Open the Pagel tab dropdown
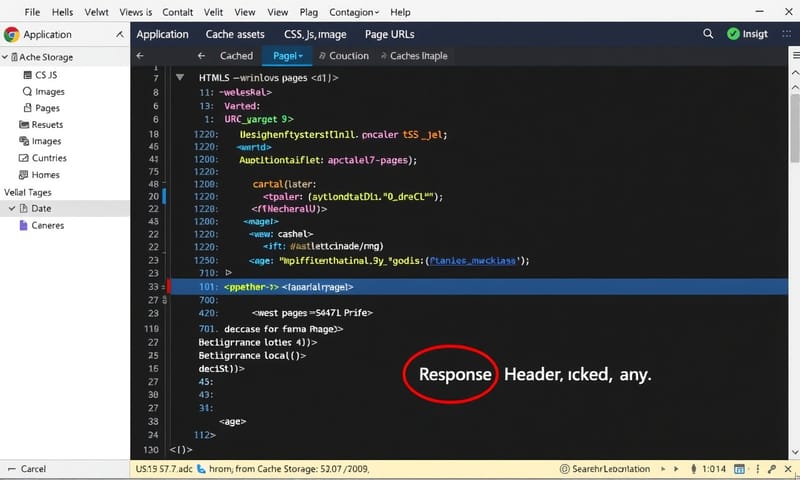Image resolution: width=800 pixels, height=480 pixels. pos(300,56)
